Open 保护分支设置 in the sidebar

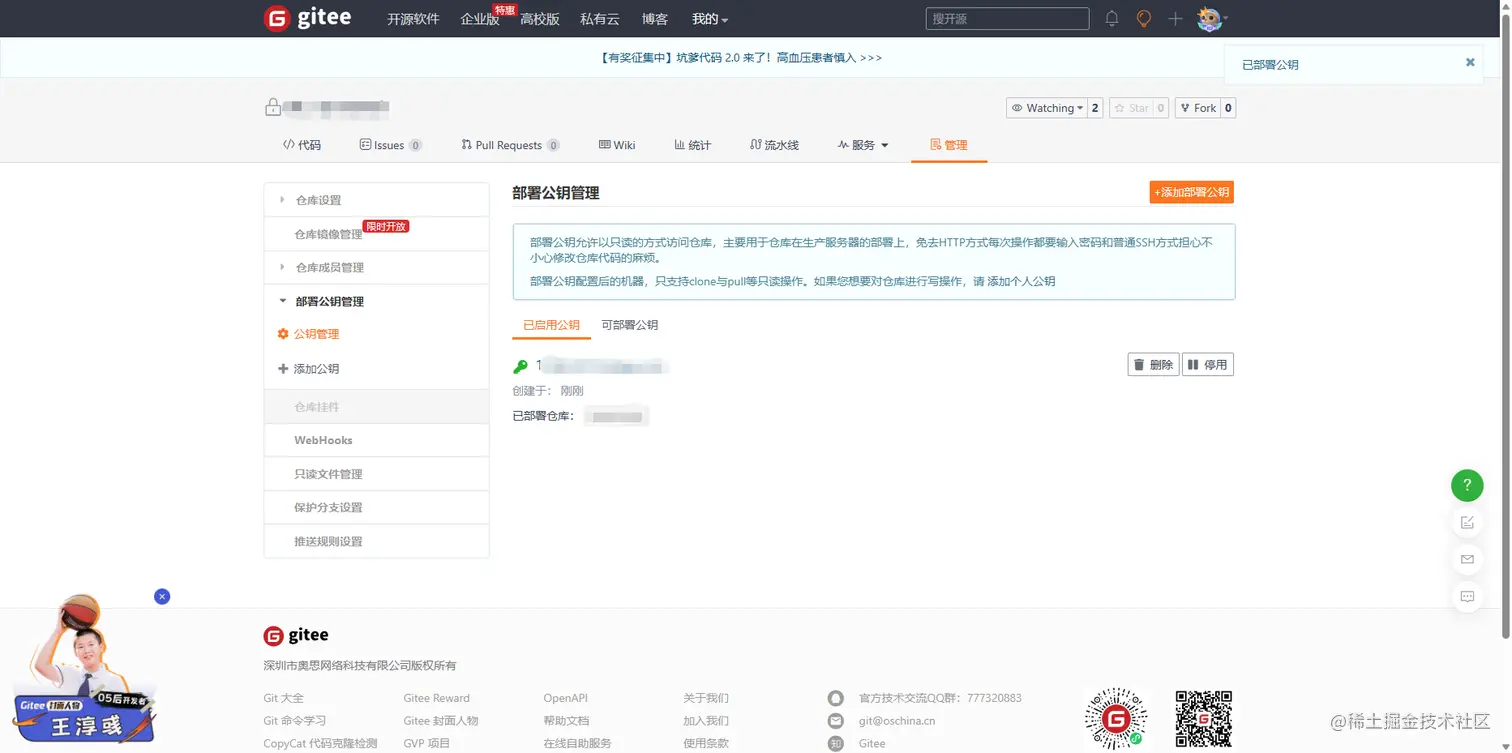pyautogui.click(x=376, y=507)
